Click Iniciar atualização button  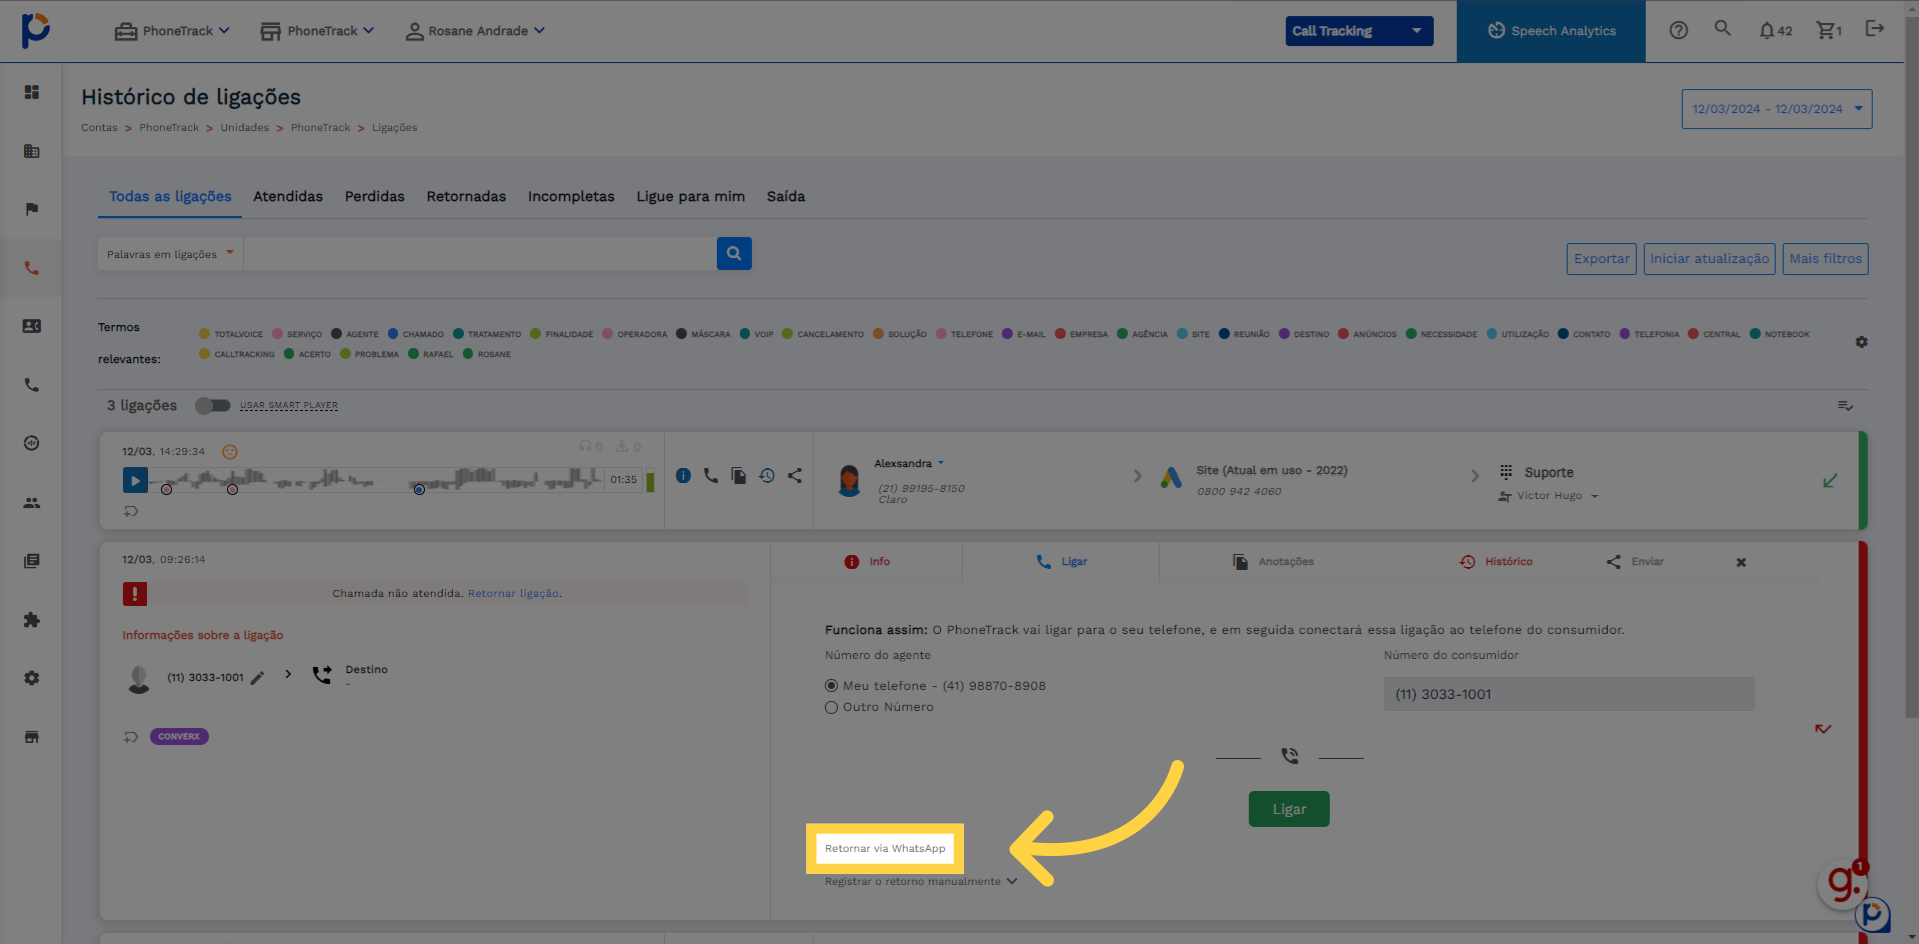pyautogui.click(x=1710, y=259)
